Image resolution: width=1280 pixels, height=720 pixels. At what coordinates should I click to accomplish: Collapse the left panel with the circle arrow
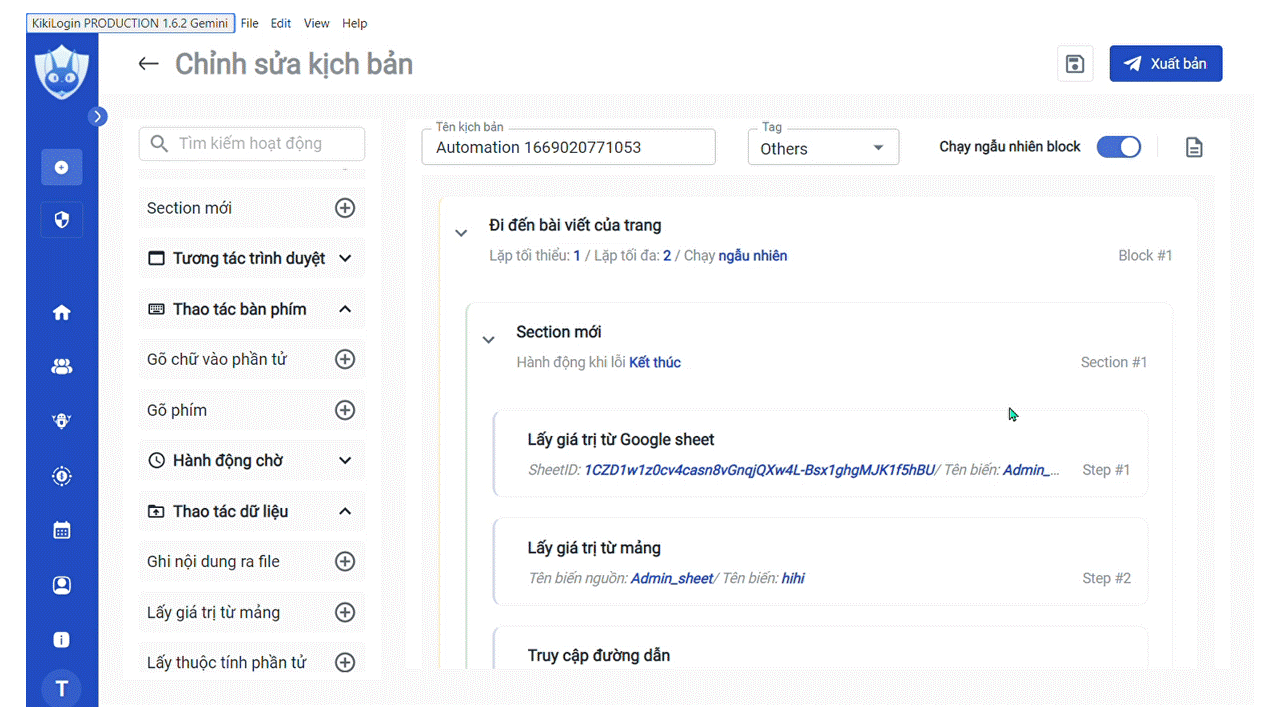point(97,116)
